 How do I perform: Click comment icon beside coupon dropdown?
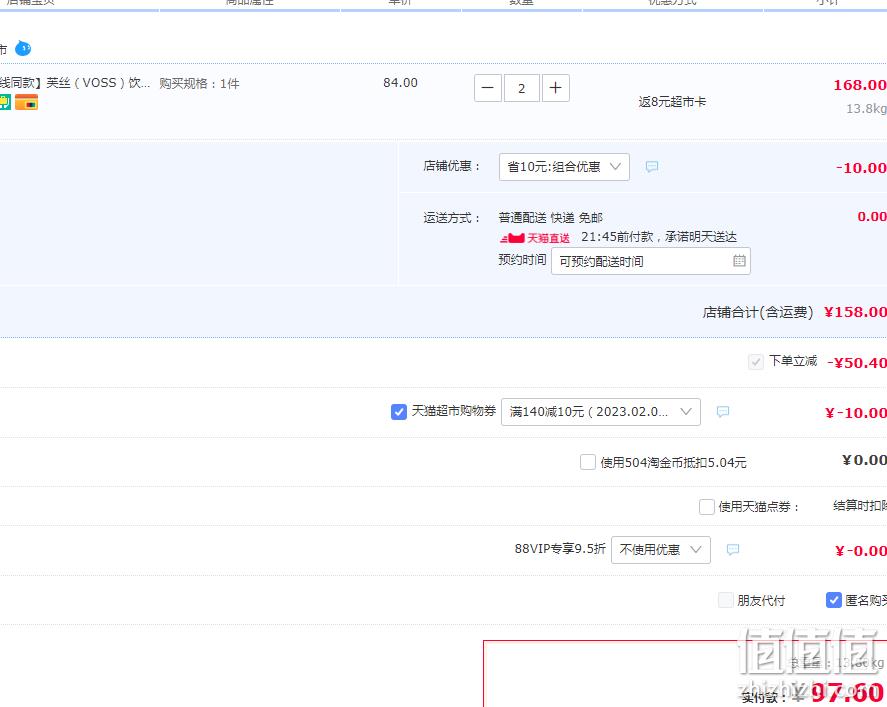[722, 412]
